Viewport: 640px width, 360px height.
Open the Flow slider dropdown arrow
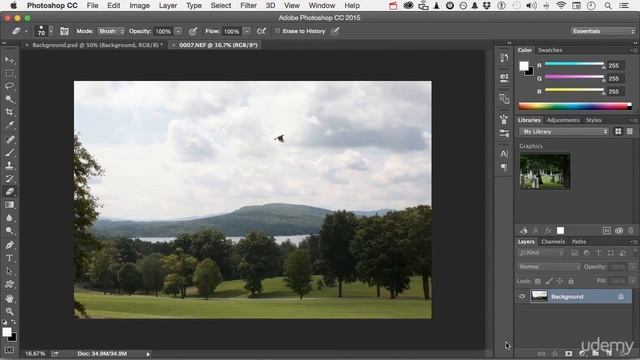(247, 31)
